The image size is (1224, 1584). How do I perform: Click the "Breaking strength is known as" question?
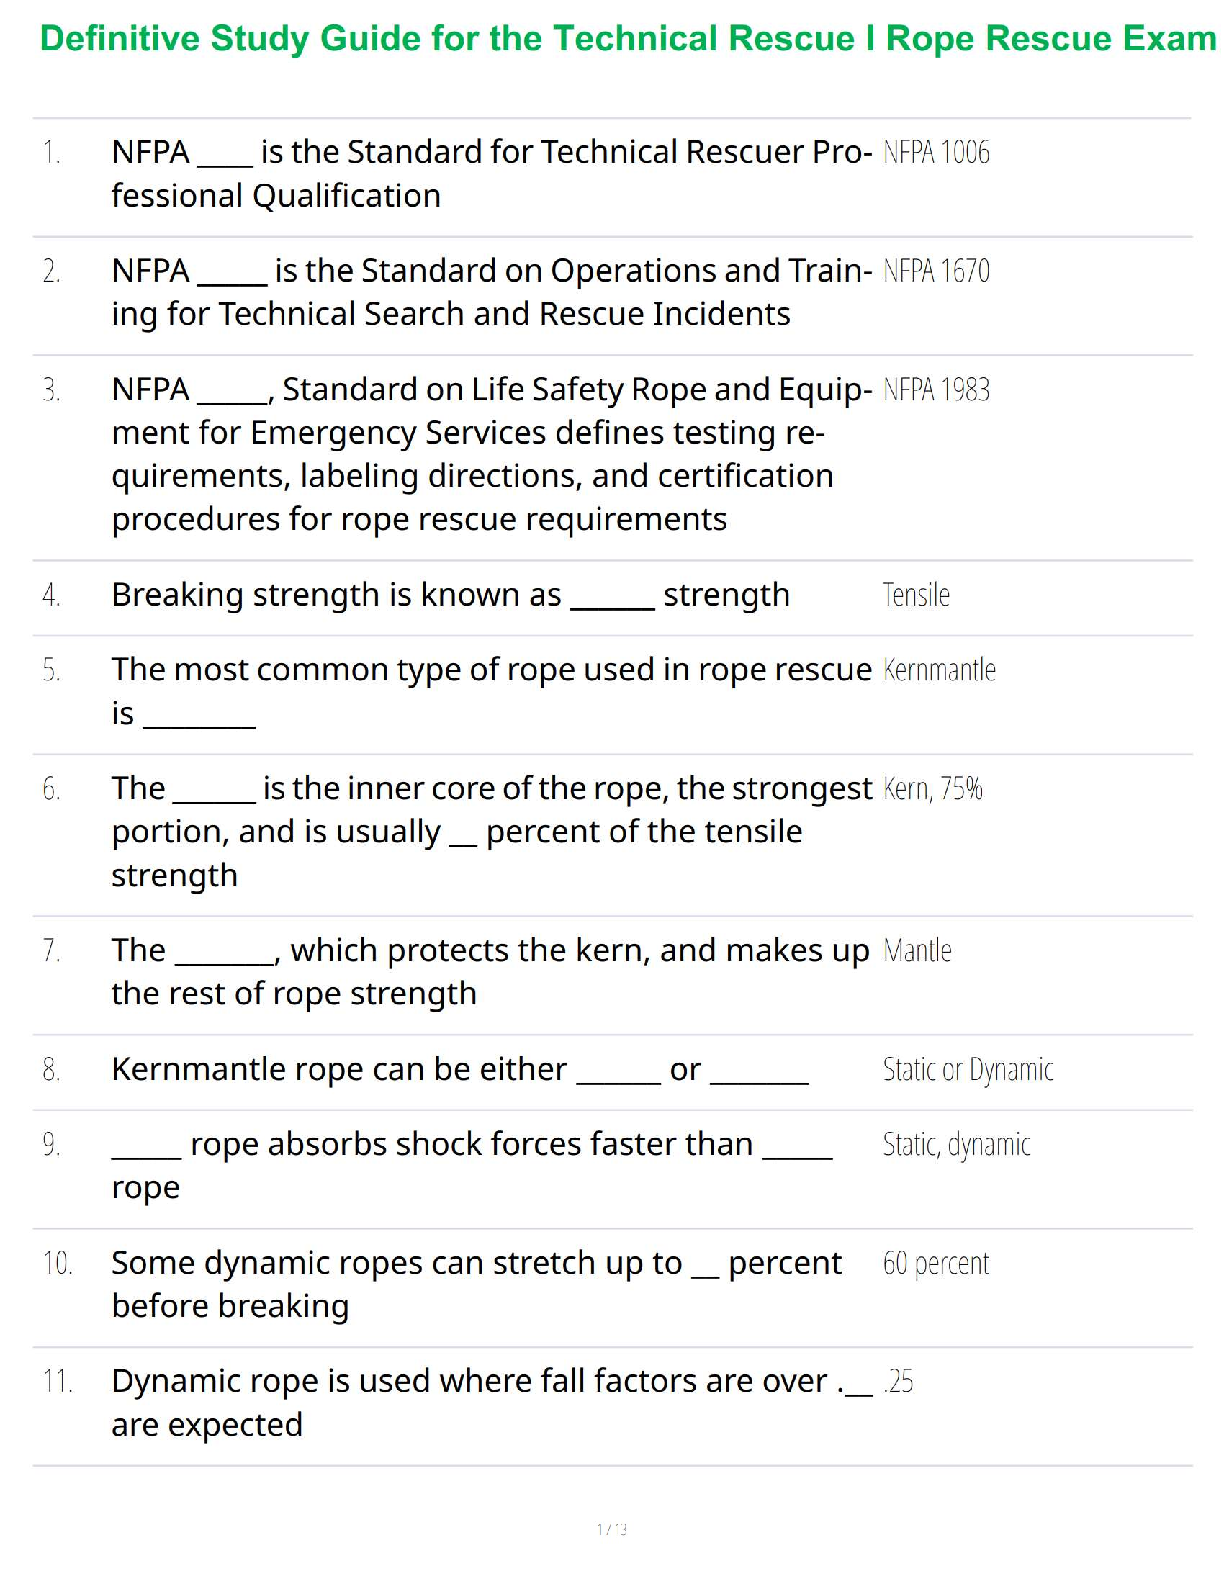click(450, 595)
